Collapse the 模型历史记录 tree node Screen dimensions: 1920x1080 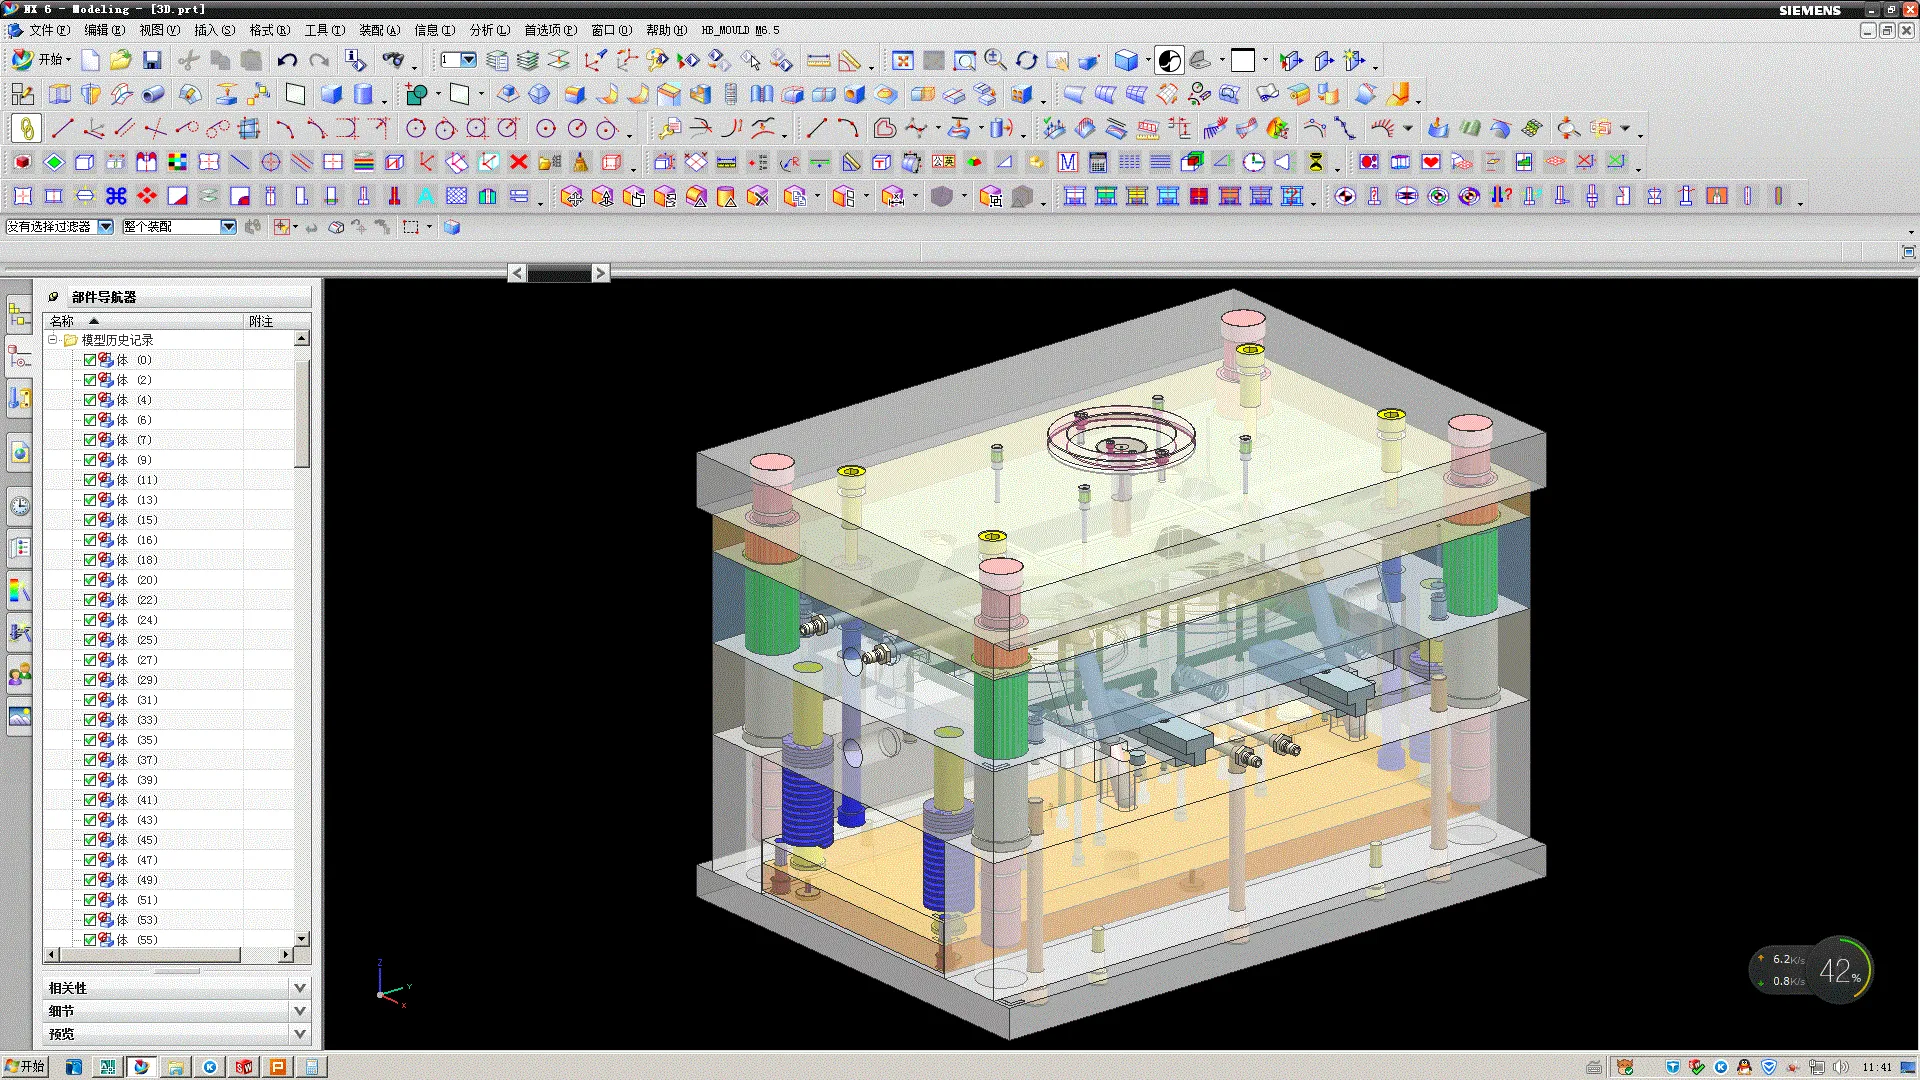(53, 340)
